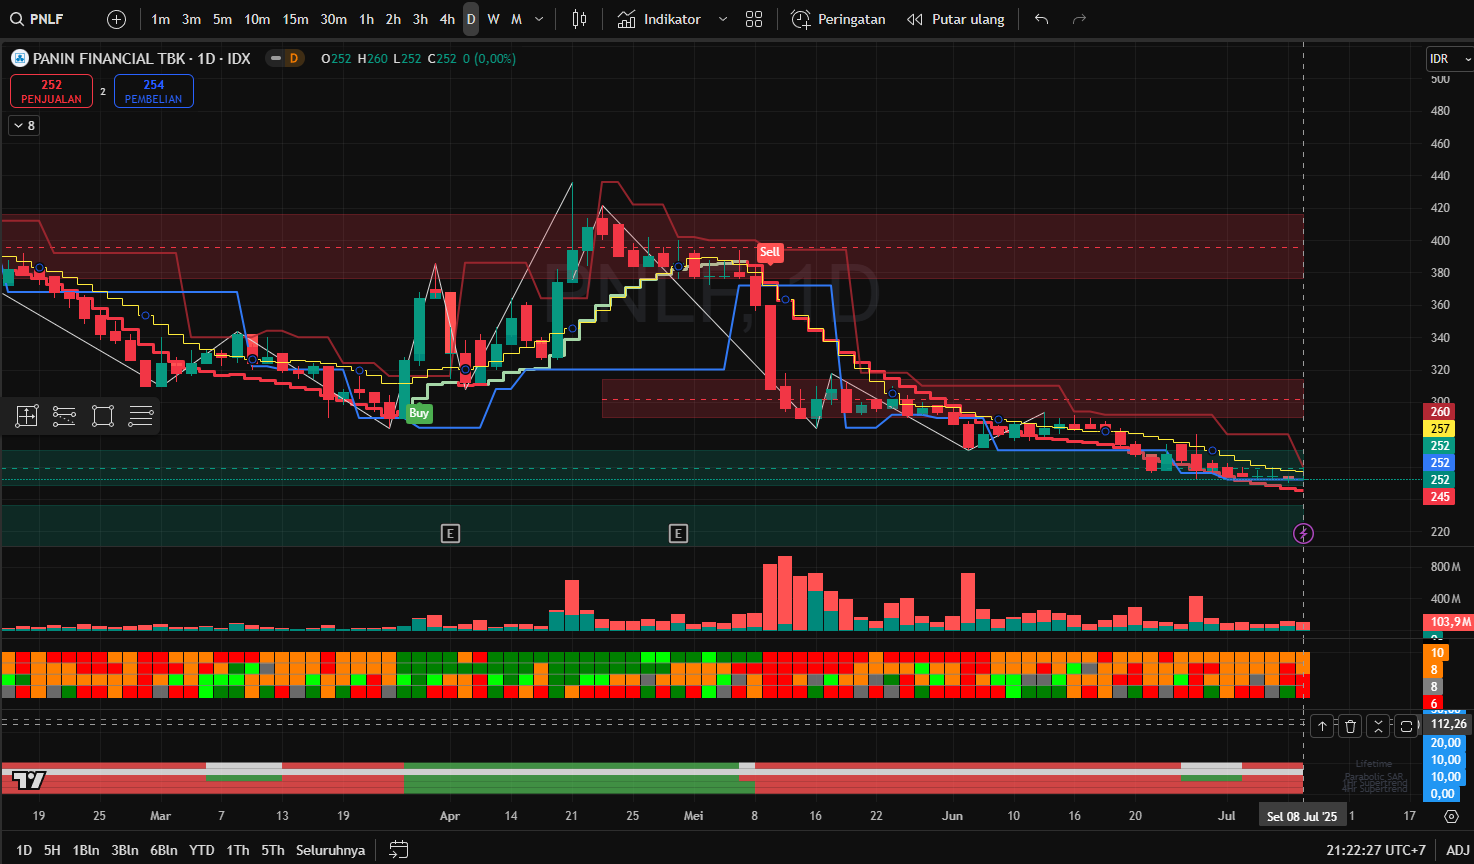The width and height of the screenshot is (1474, 864).
Task: Expand the timeframe list chevron
Action: 540,19
